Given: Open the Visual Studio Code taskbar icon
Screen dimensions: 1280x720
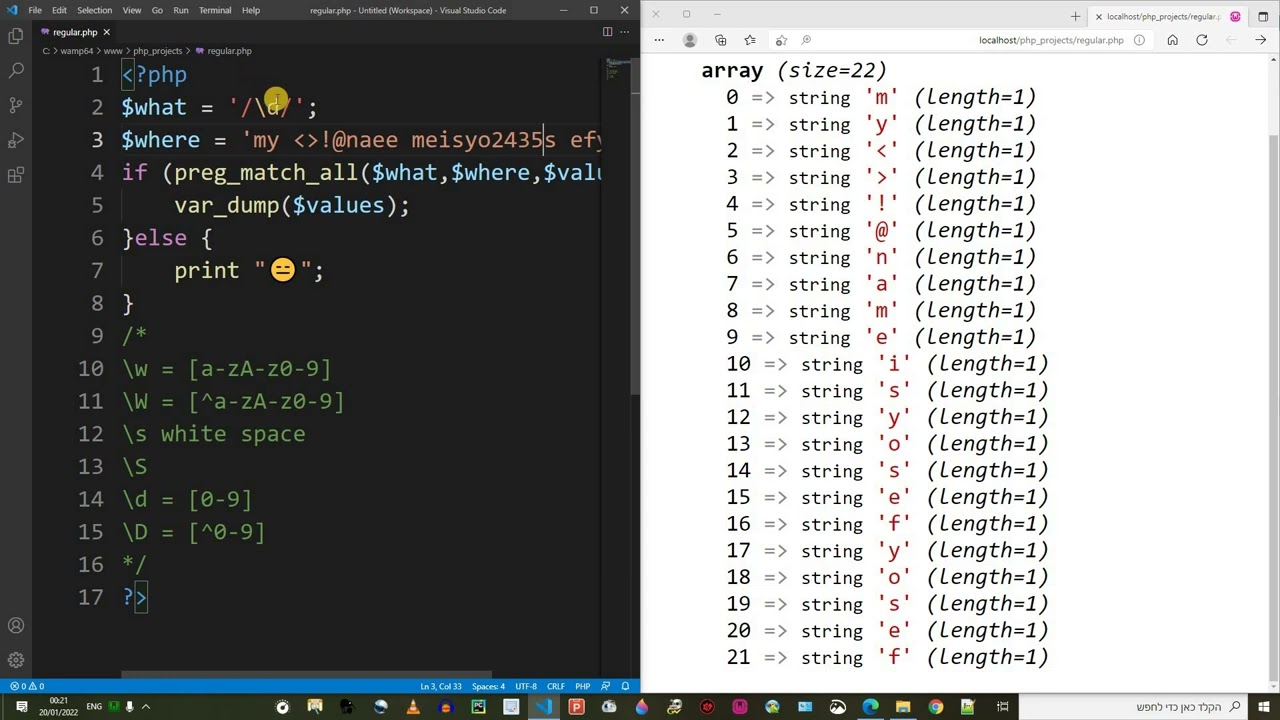Looking at the screenshot, I should 543,707.
